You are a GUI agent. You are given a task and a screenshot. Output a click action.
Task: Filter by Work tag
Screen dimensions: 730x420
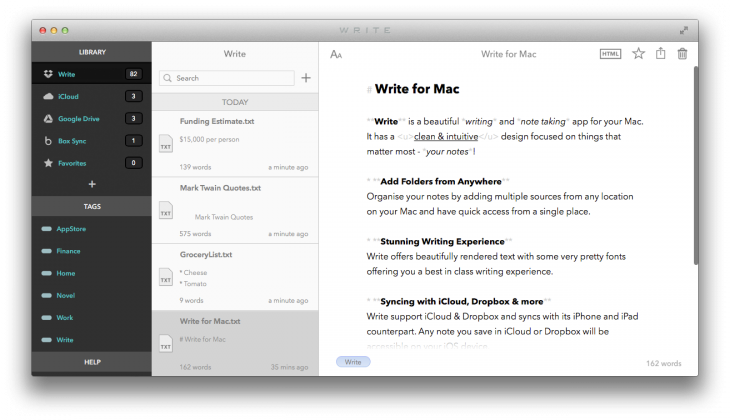[x=65, y=318]
